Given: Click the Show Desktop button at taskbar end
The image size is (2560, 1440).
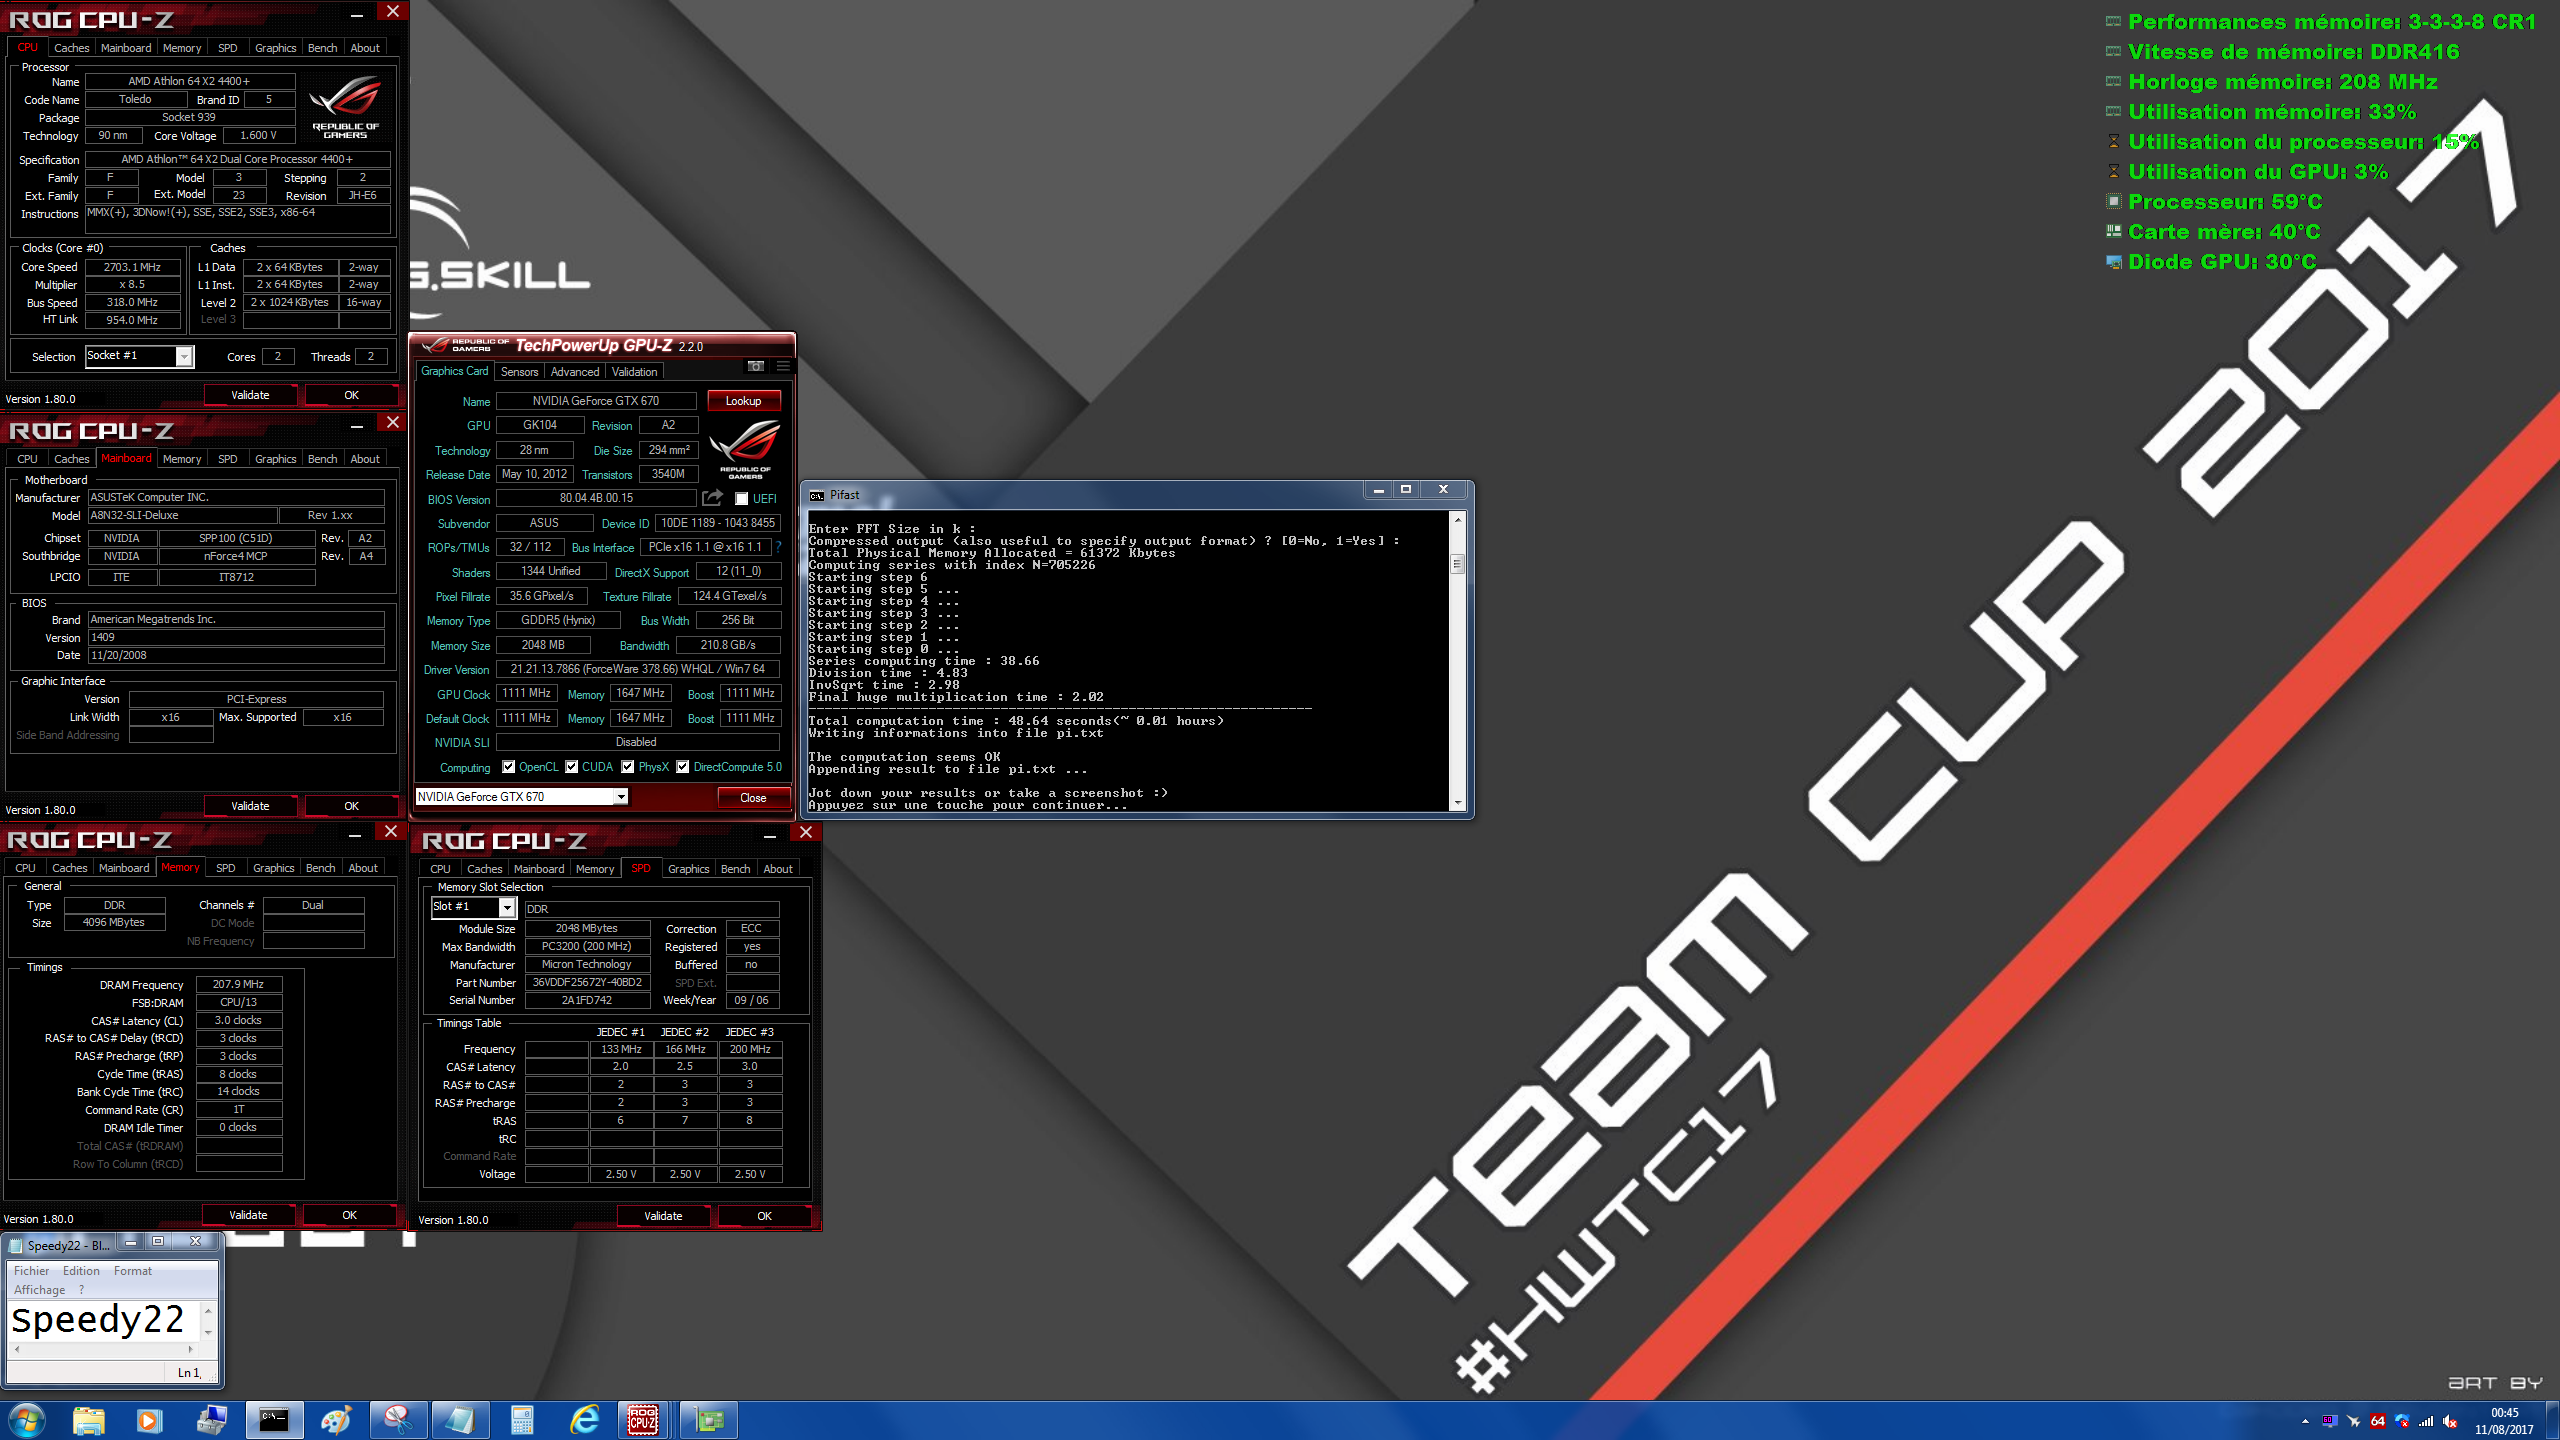Looking at the screenshot, I should coord(2552,1420).
